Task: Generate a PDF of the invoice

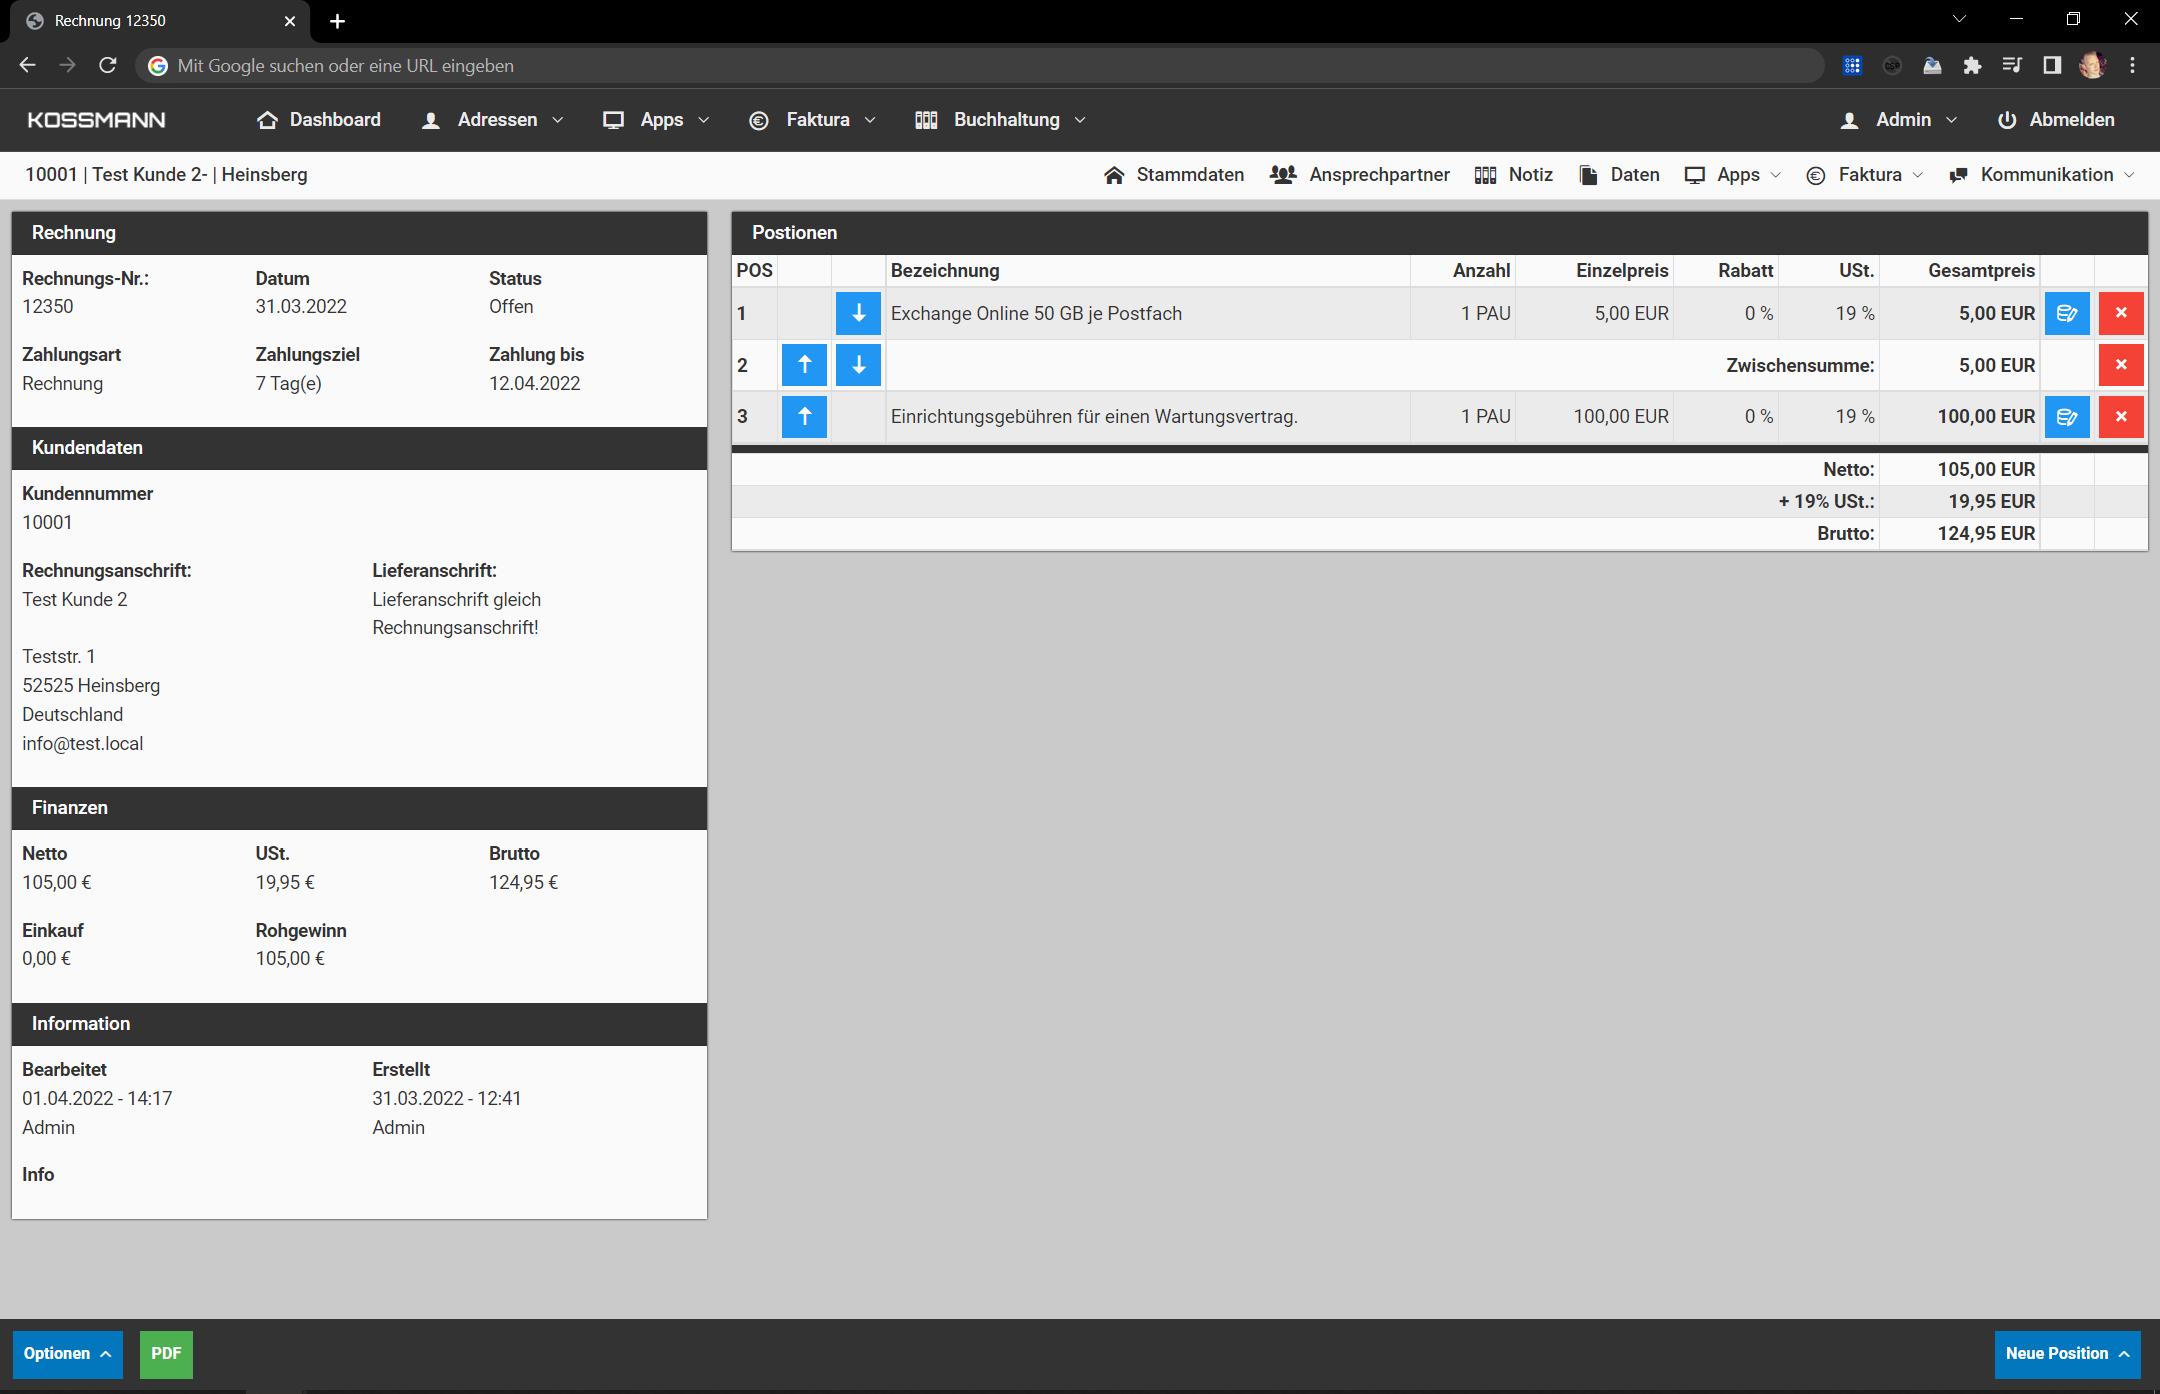Action: (166, 1354)
